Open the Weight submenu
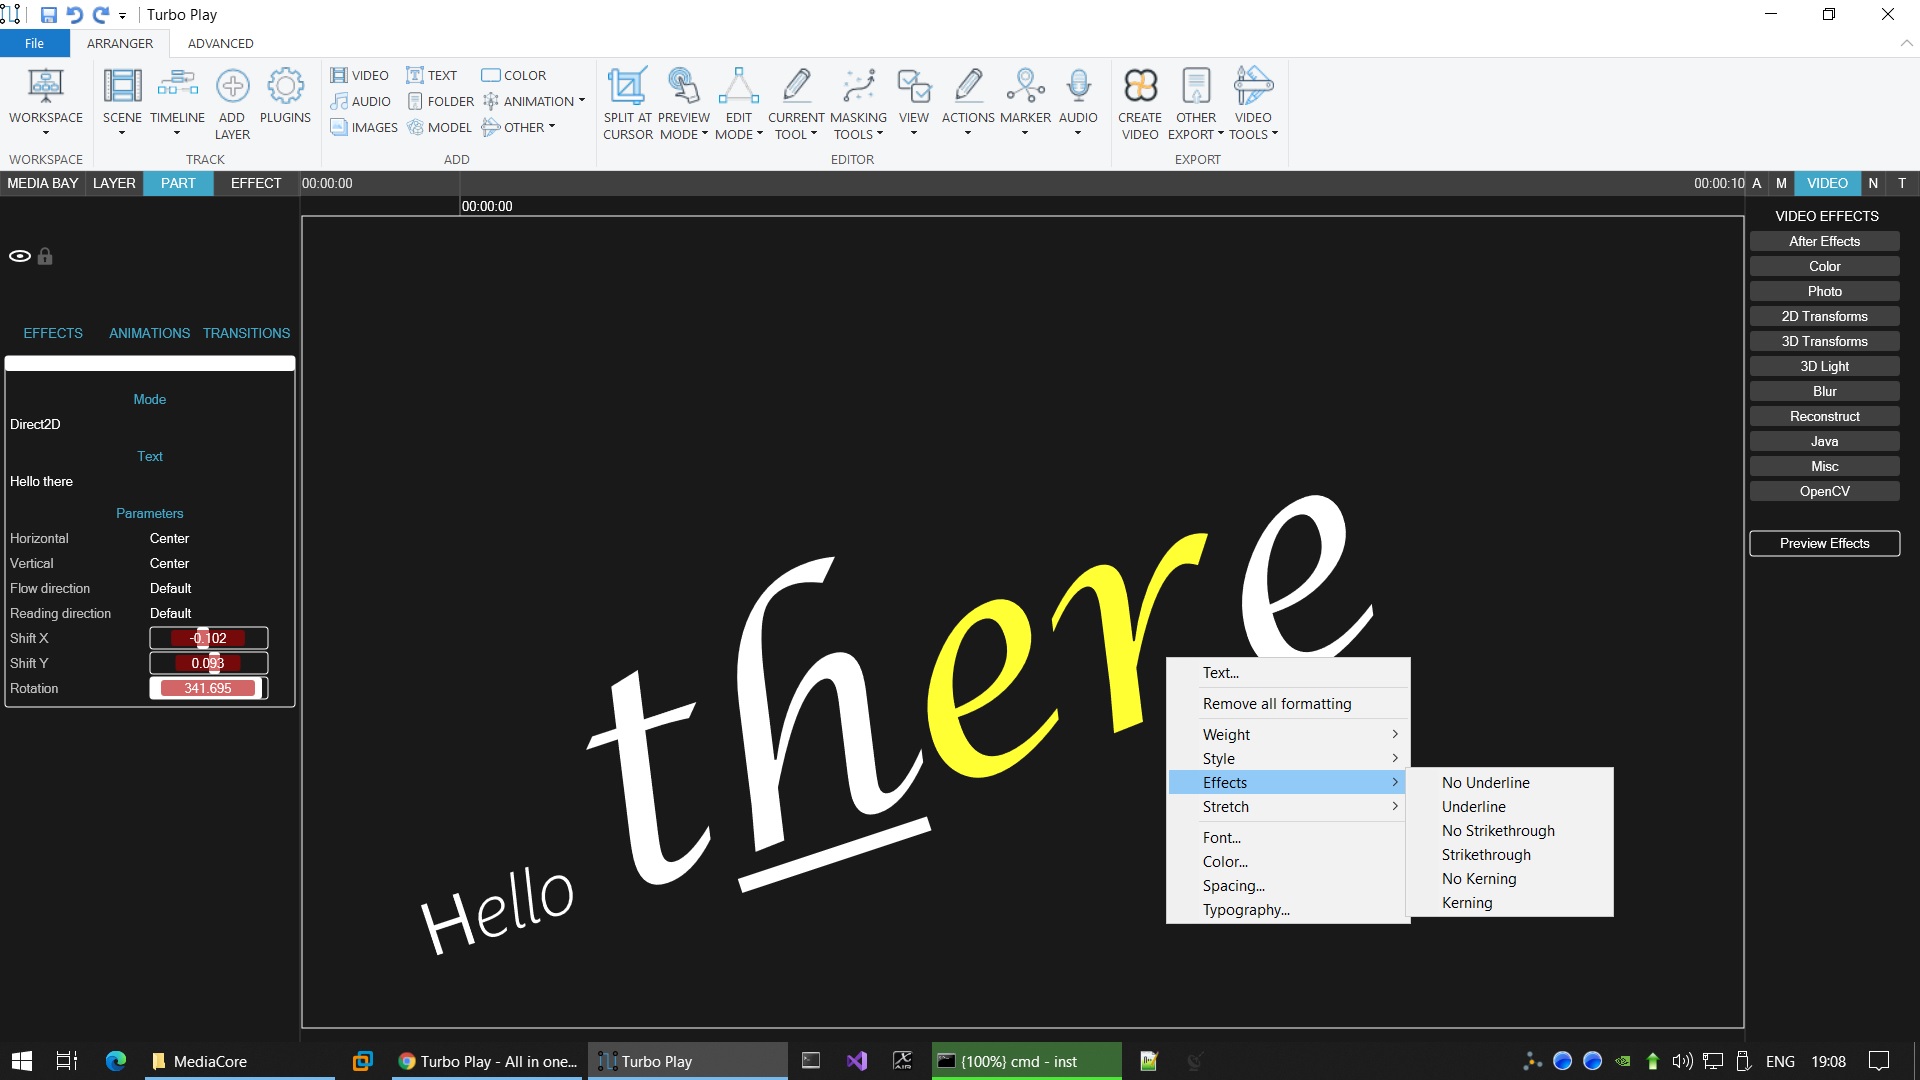Viewport: 1920px width, 1080px height. 1288,734
